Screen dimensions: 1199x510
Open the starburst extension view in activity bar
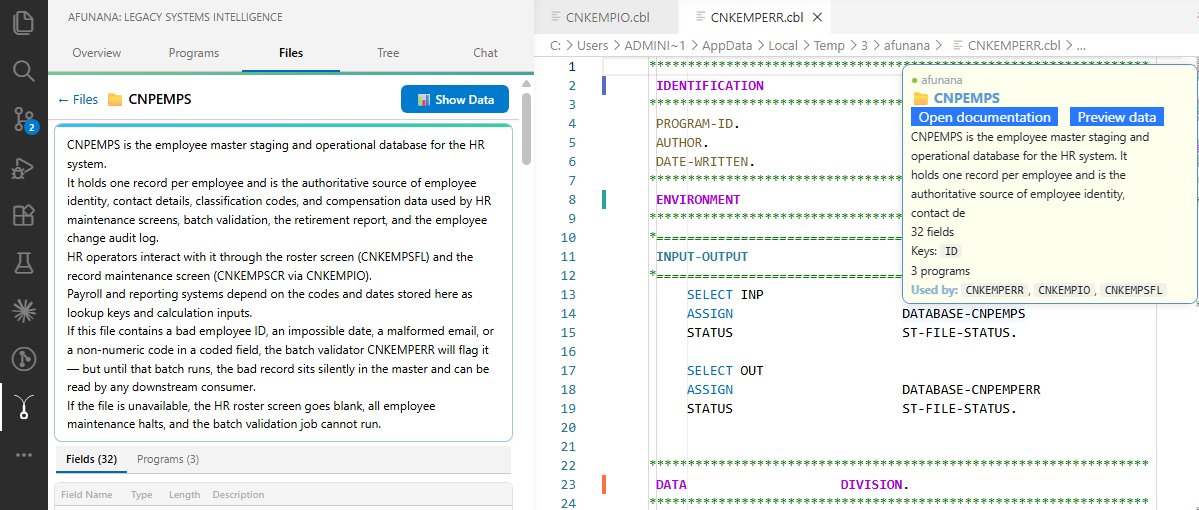[x=24, y=310]
